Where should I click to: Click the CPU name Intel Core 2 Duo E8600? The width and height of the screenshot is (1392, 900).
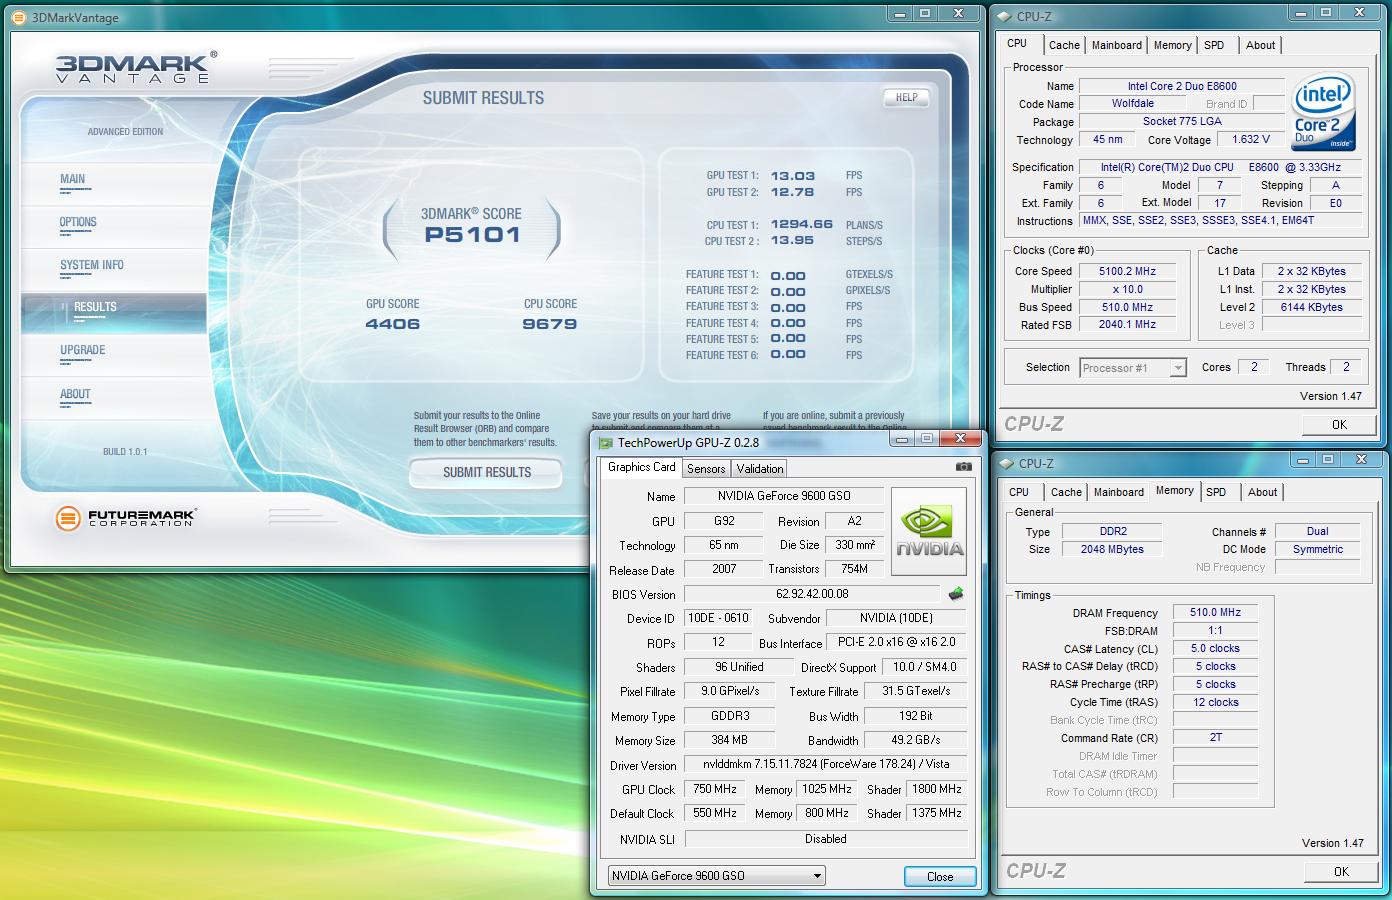pos(1182,86)
